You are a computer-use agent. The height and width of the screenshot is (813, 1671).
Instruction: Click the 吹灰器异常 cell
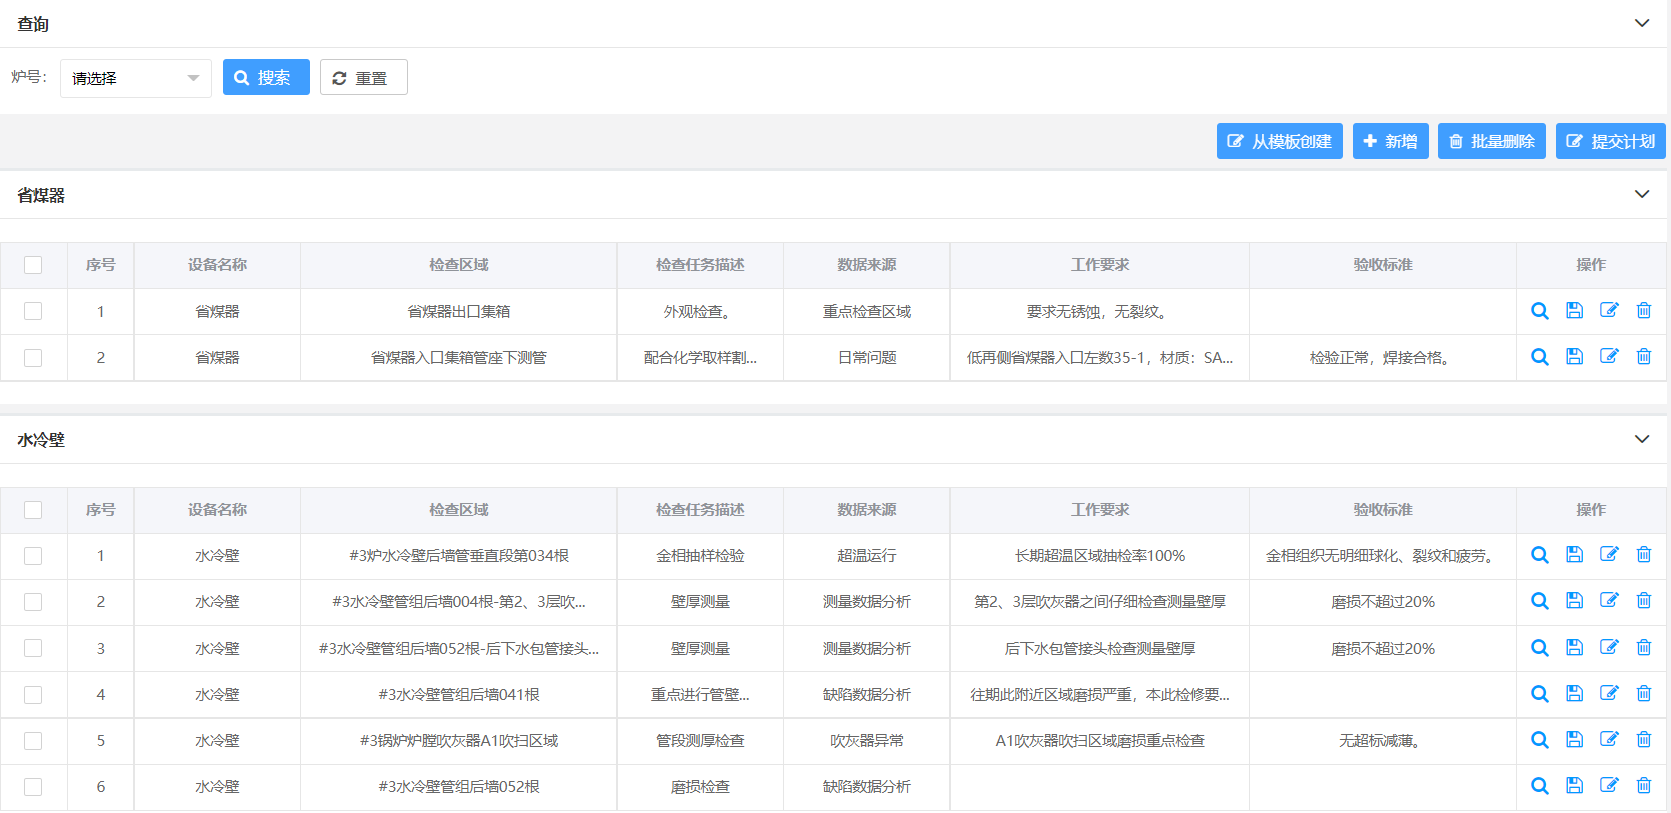867,740
